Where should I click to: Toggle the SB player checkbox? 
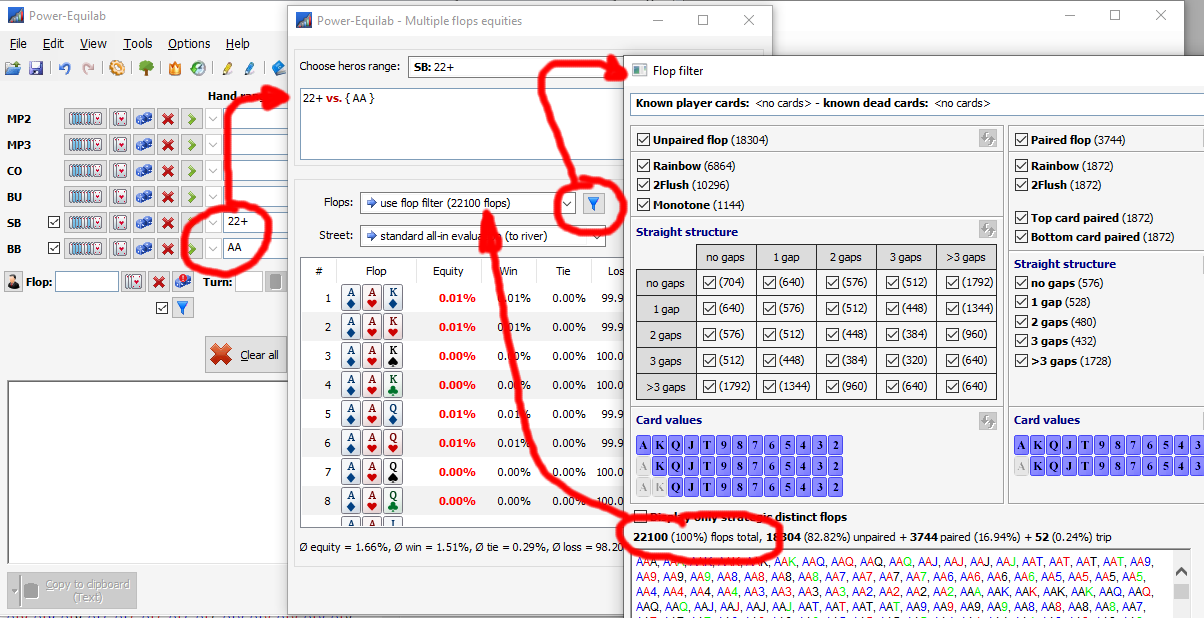click(x=54, y=222)
